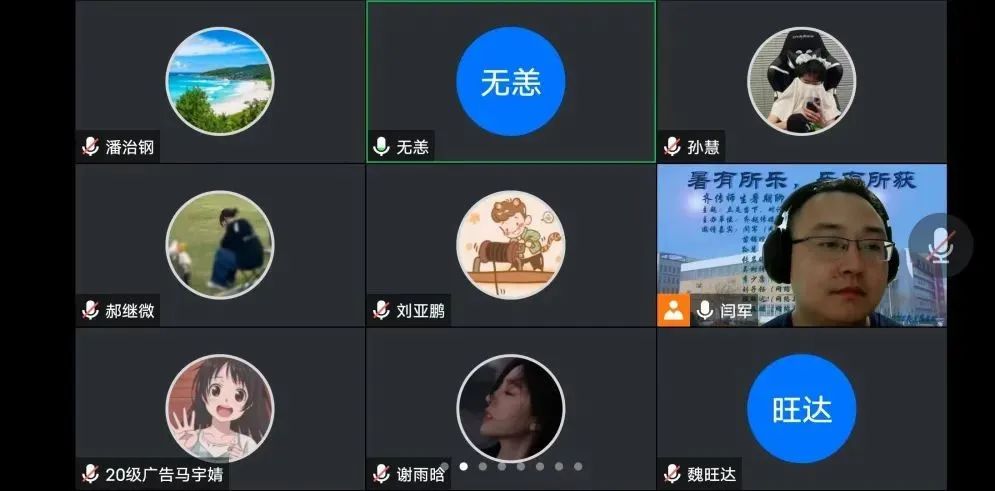Click 魏旺达's muted microphone icon
This screenshot has height=491, width=995.
point(672,474)
